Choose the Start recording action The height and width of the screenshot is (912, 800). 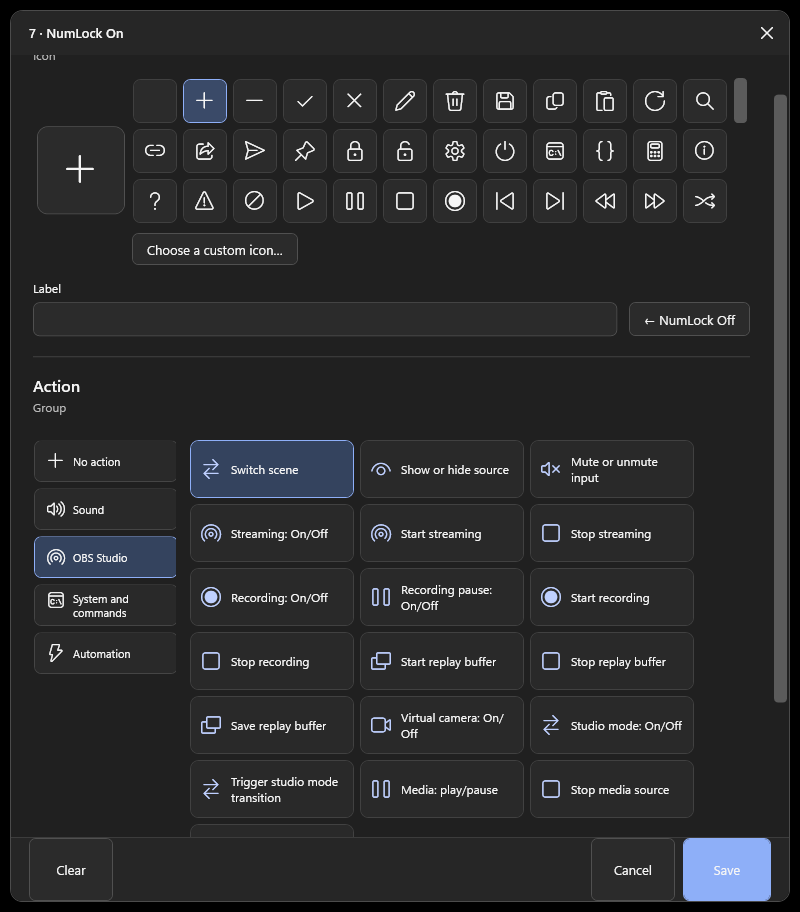611,597
